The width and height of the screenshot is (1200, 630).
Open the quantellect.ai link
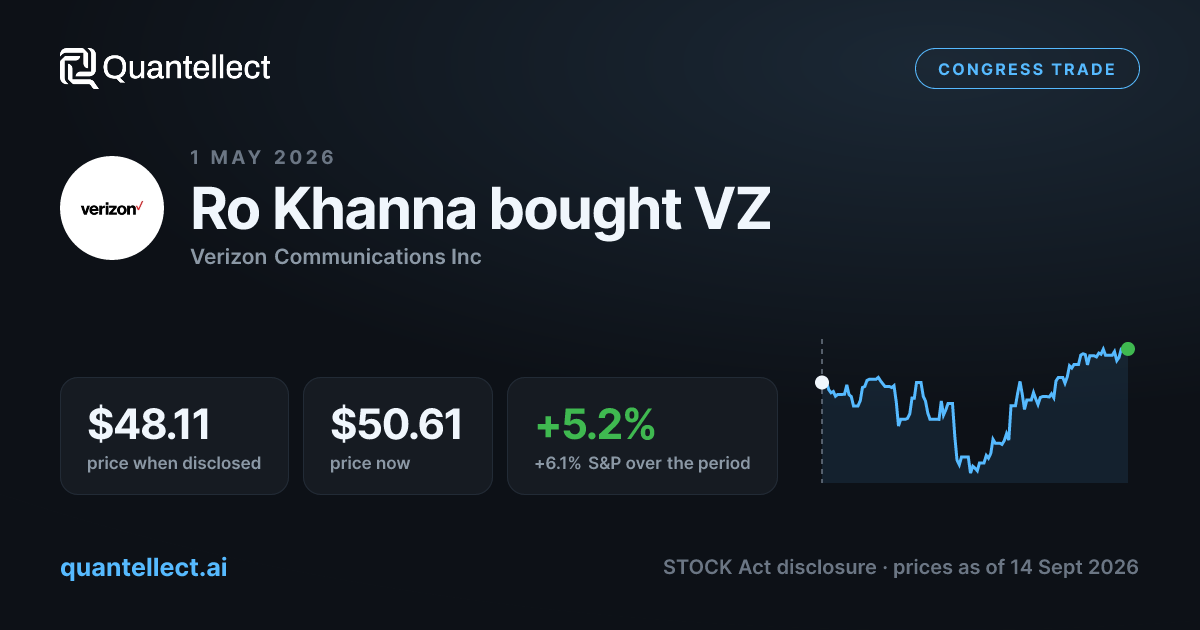pos(144,567)
